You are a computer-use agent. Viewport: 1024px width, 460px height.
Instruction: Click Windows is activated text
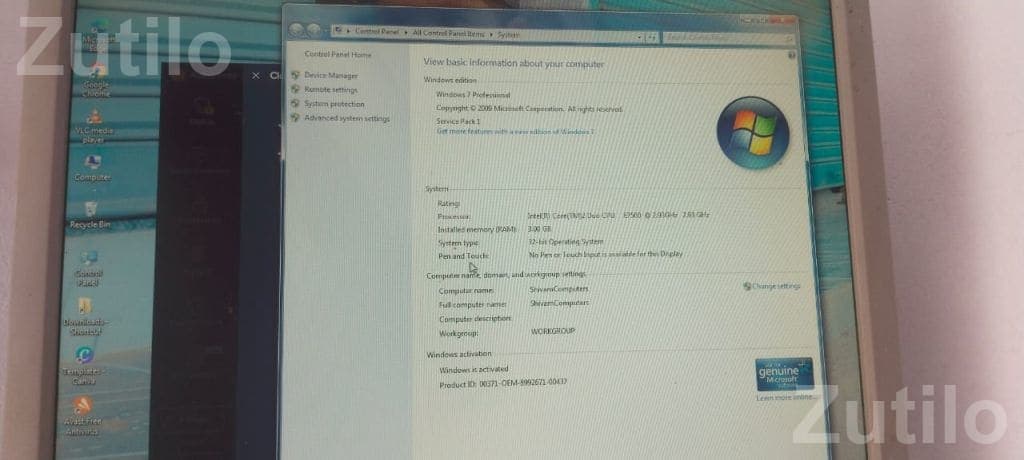coord(473,369)
